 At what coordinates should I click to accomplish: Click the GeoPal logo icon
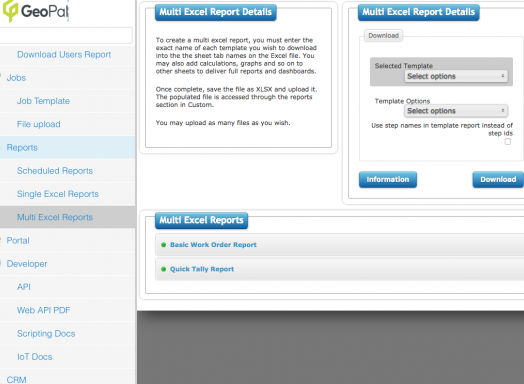pyautogui.click(x=10, y=11)
